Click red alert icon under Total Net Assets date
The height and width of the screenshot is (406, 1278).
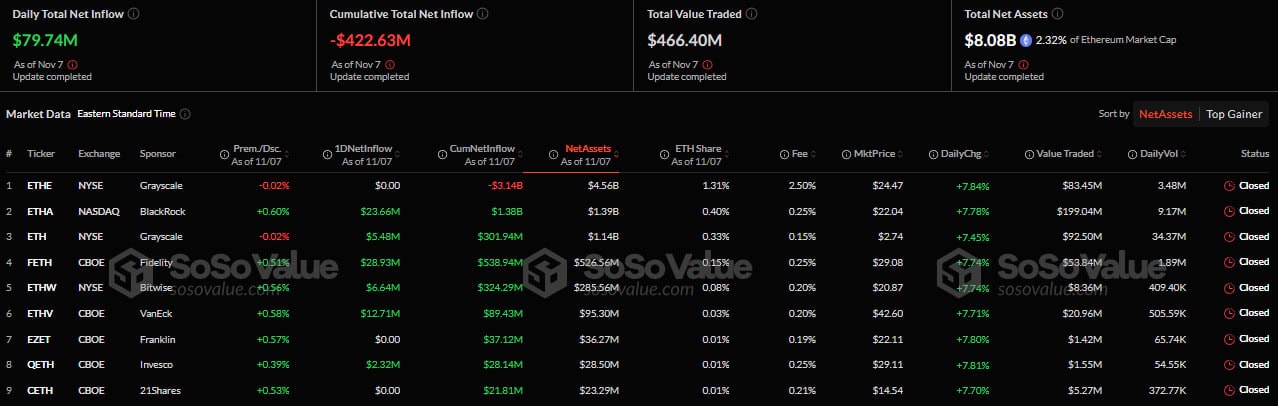coord(1023,64)
